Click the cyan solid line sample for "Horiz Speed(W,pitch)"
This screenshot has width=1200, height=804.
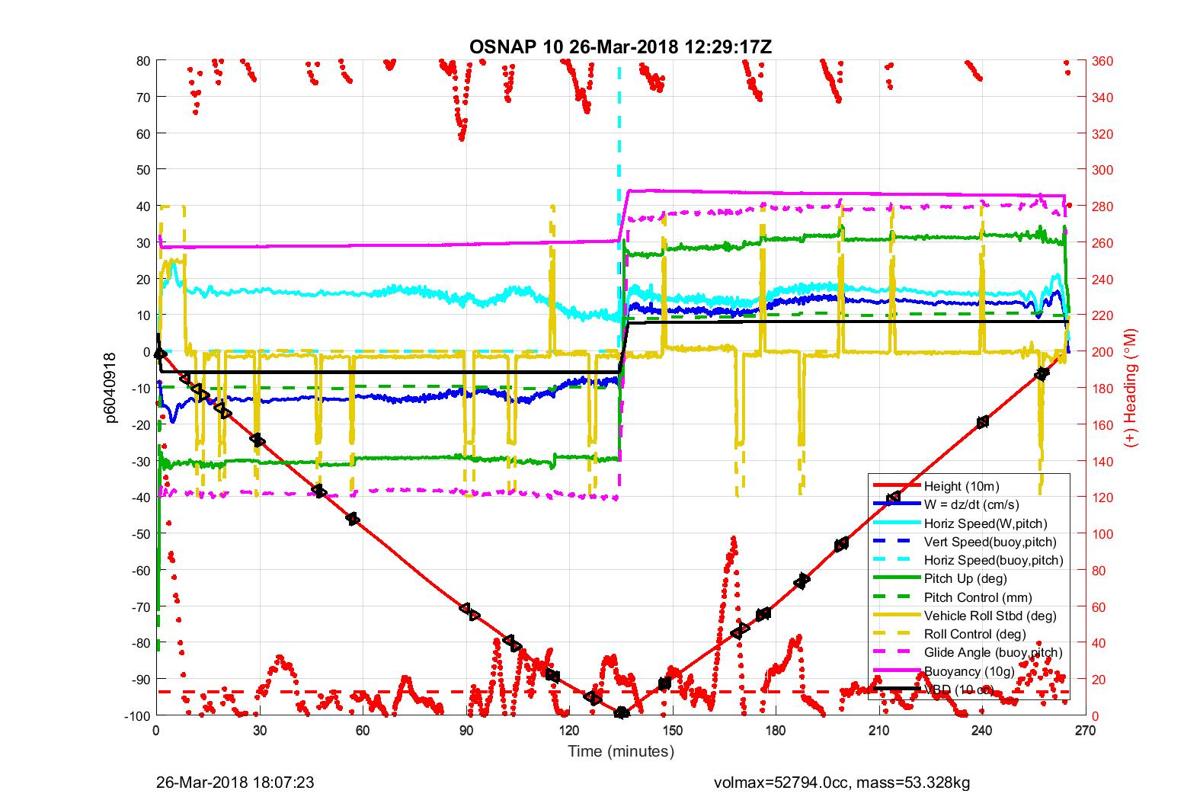pyautogui.click(x=896, y=522)
